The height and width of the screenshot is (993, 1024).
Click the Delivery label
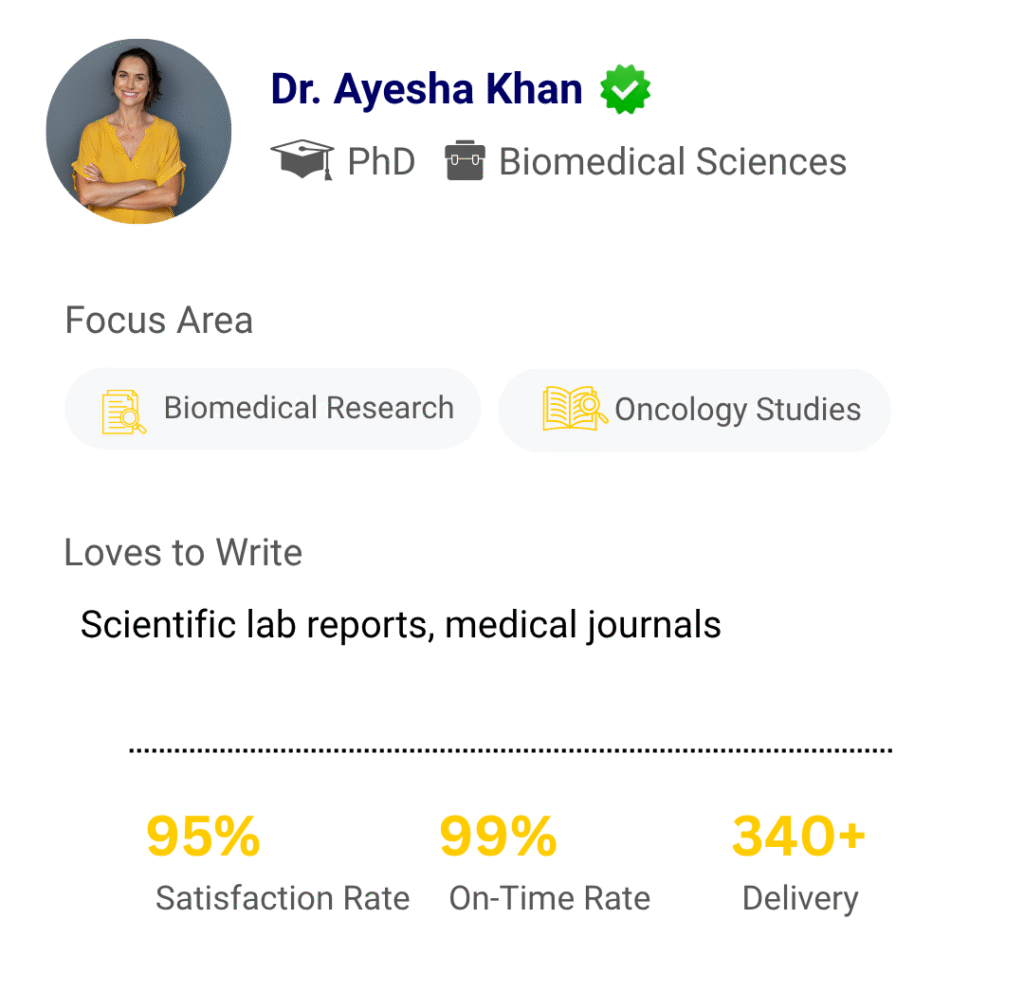pos(799,898)
